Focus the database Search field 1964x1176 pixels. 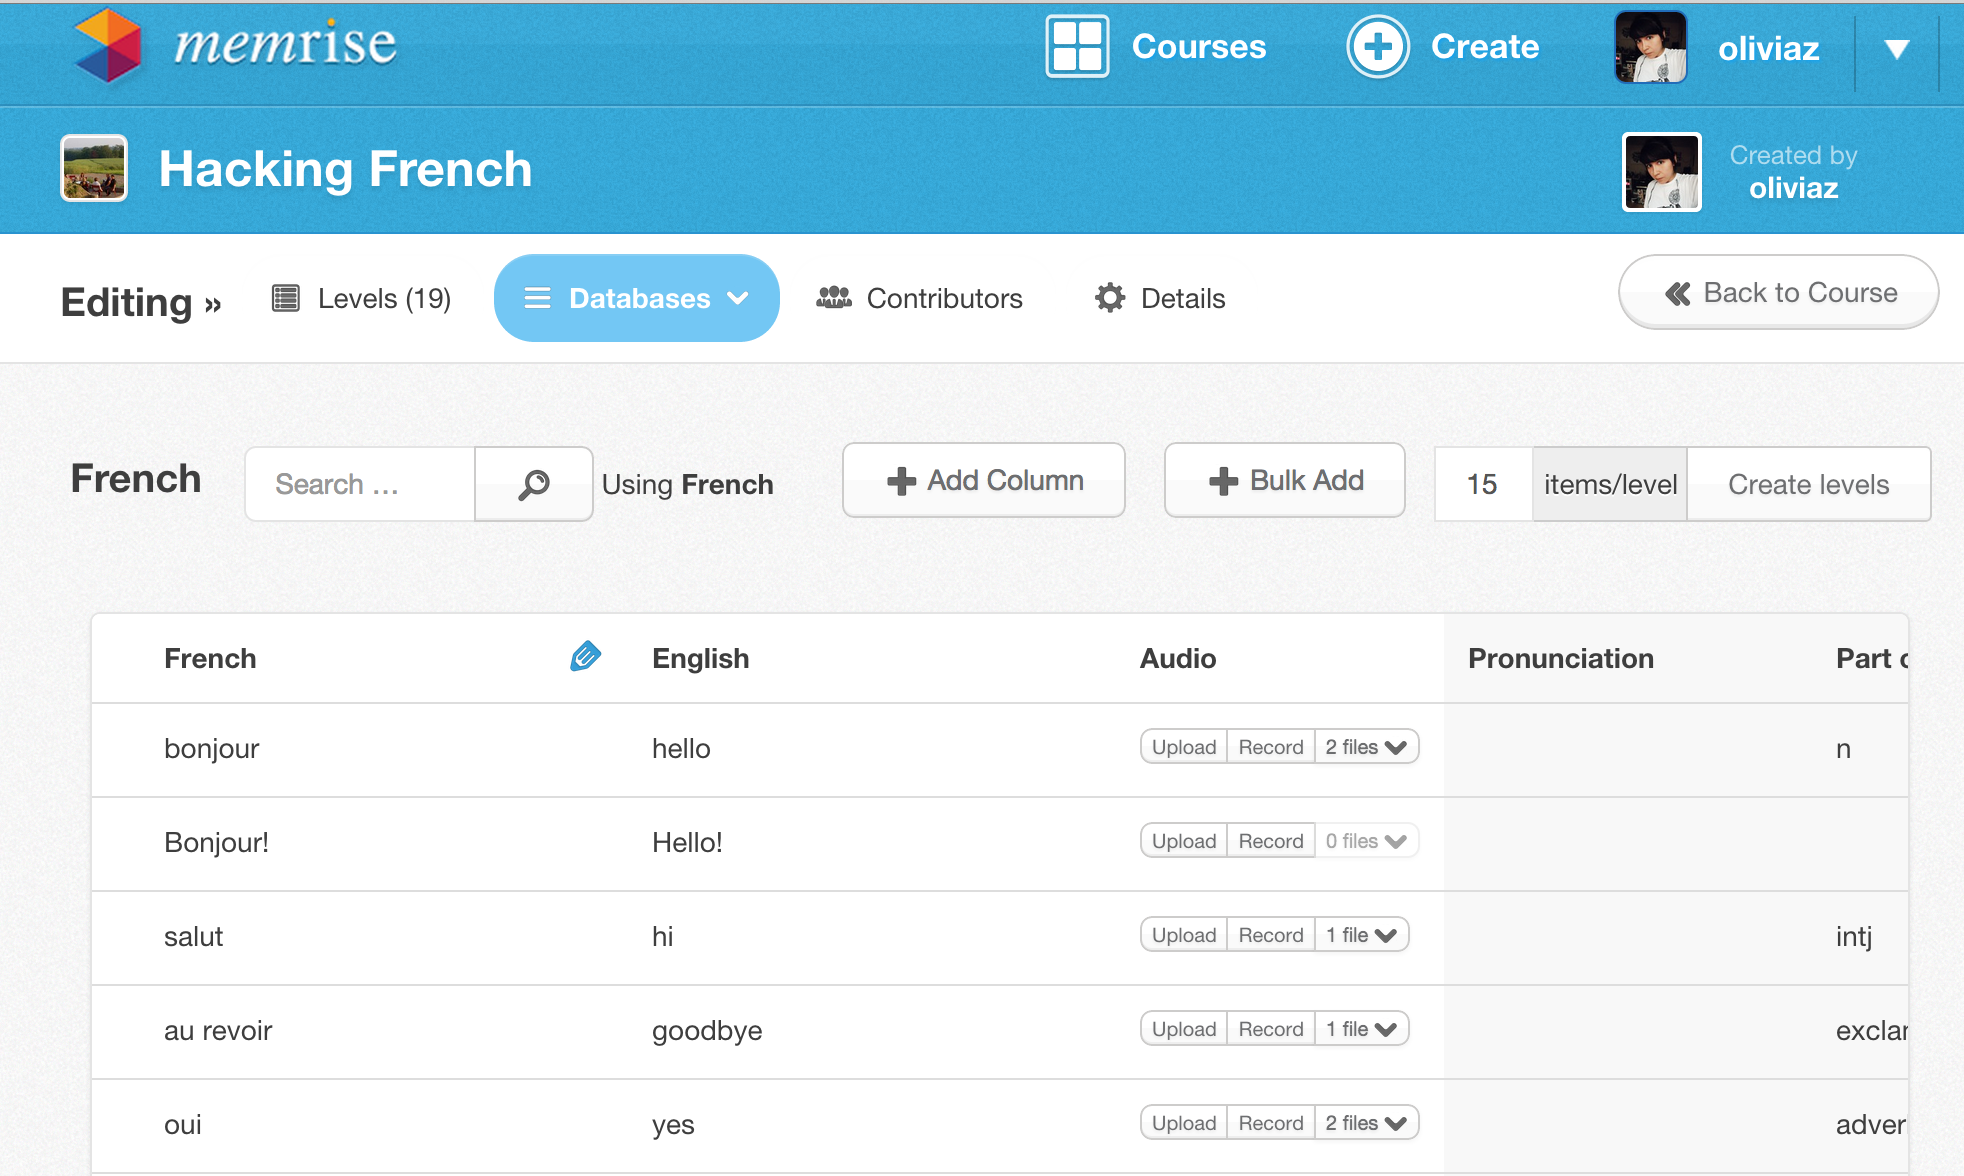click(360, 484)
